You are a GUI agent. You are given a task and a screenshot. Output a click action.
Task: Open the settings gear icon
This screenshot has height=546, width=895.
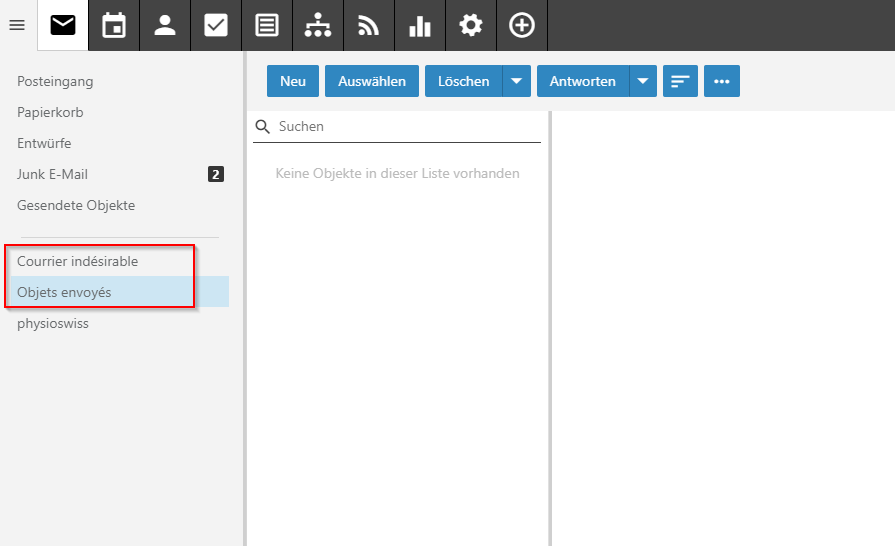coord(471,26)
